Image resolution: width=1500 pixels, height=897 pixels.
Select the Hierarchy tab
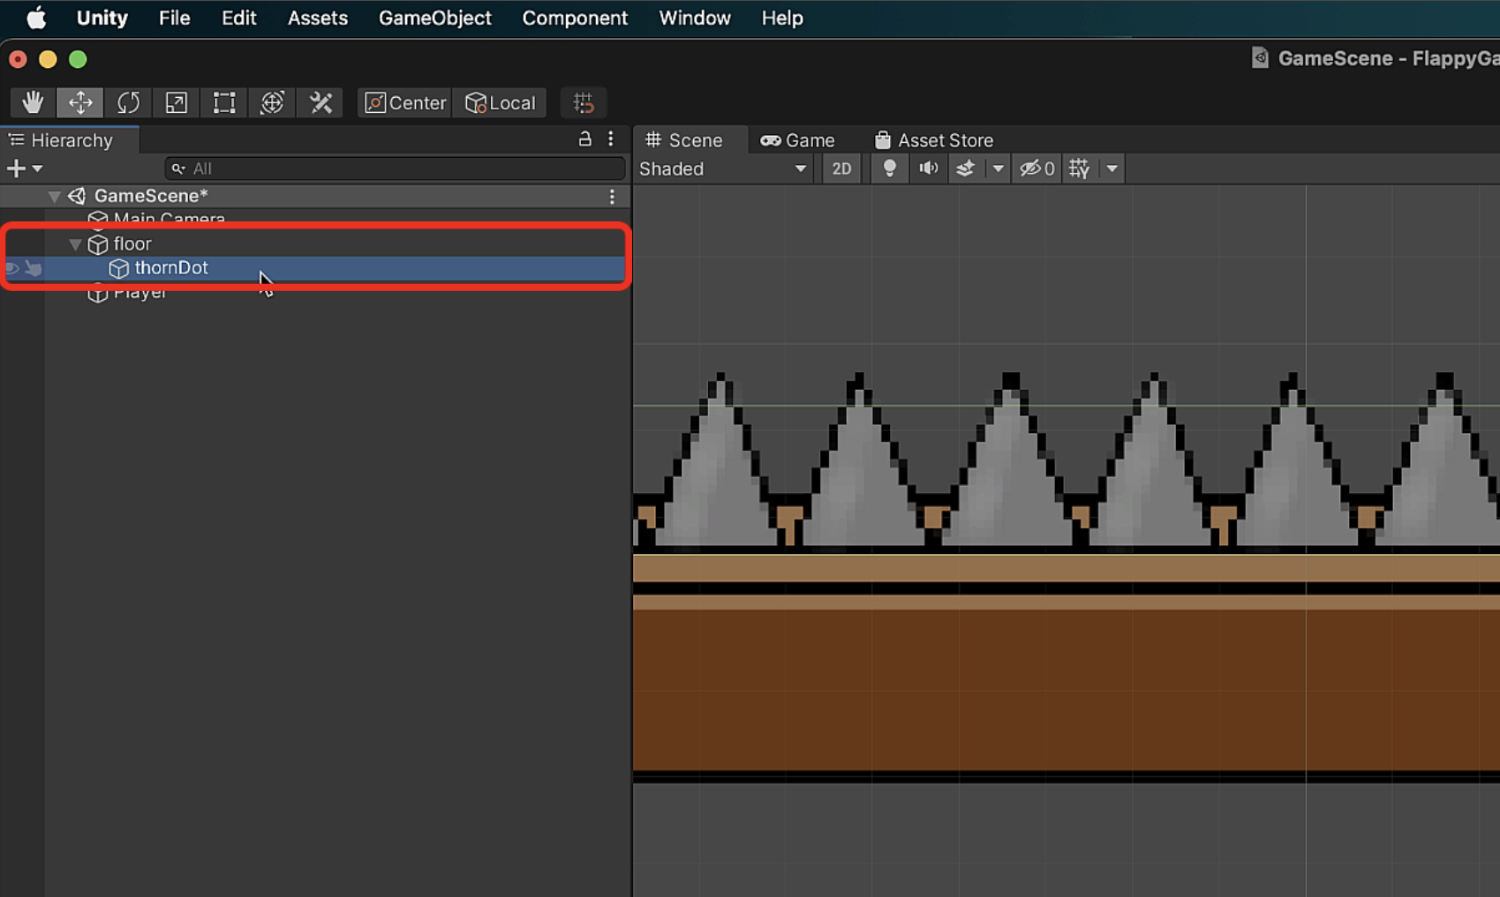(x=68, y=140)
